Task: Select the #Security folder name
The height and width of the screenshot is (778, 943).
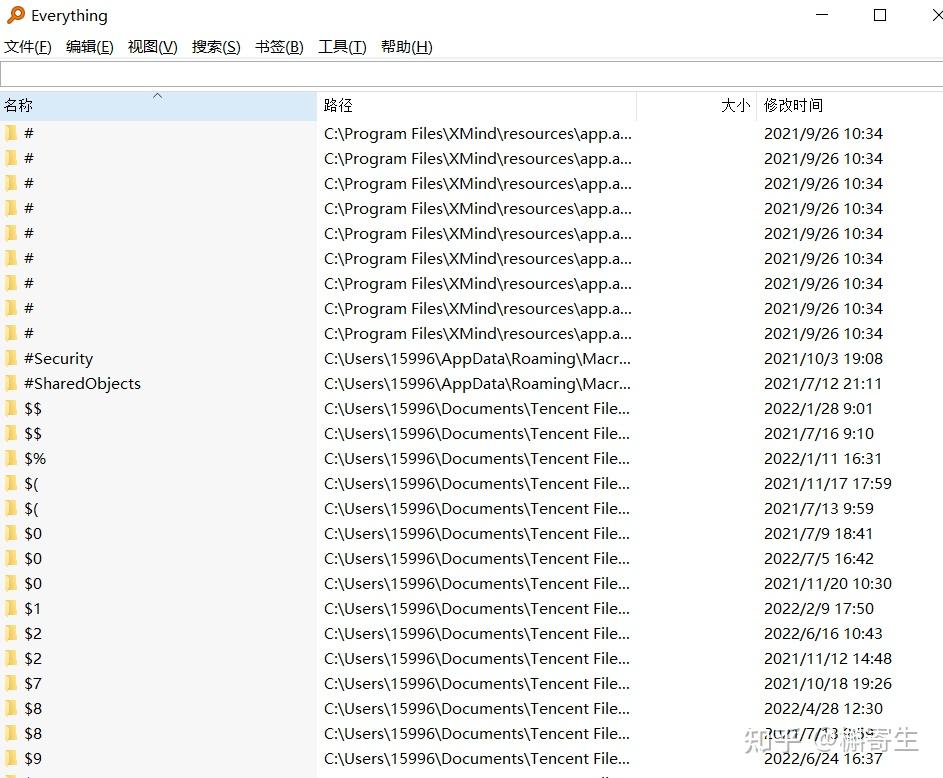Action: pyautogui.click(x=58, y=359)
